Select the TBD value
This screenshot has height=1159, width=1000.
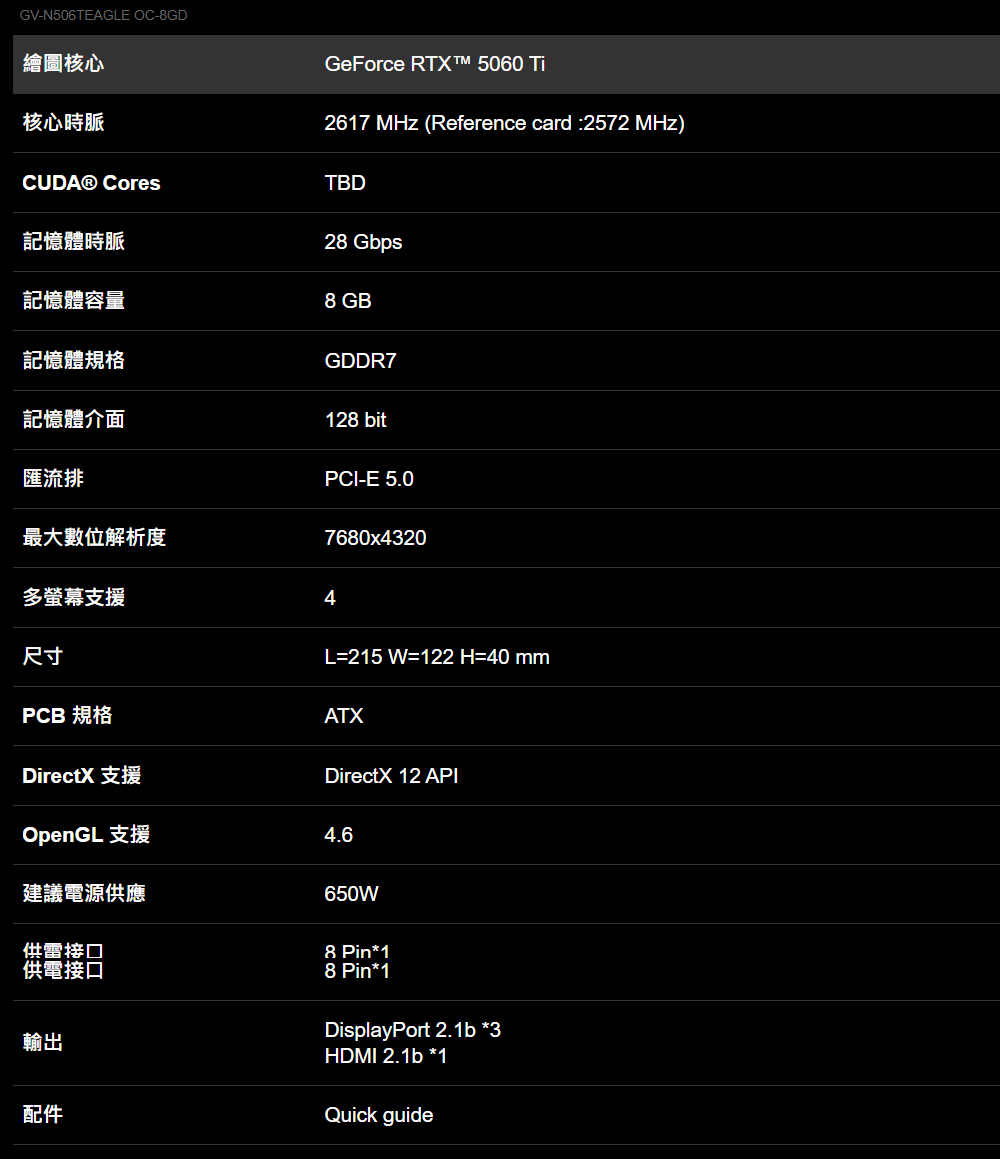point(345,183)
